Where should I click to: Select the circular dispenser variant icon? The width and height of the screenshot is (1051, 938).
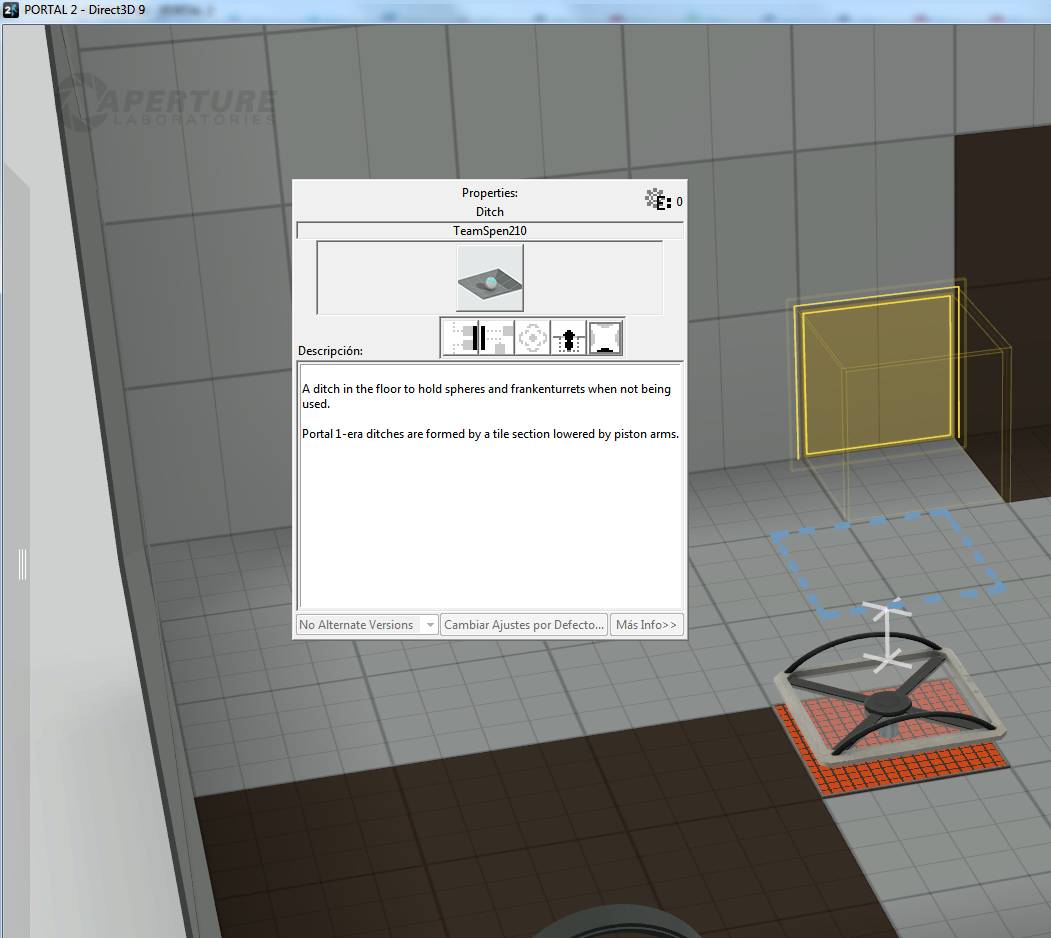tap(532, 337)
